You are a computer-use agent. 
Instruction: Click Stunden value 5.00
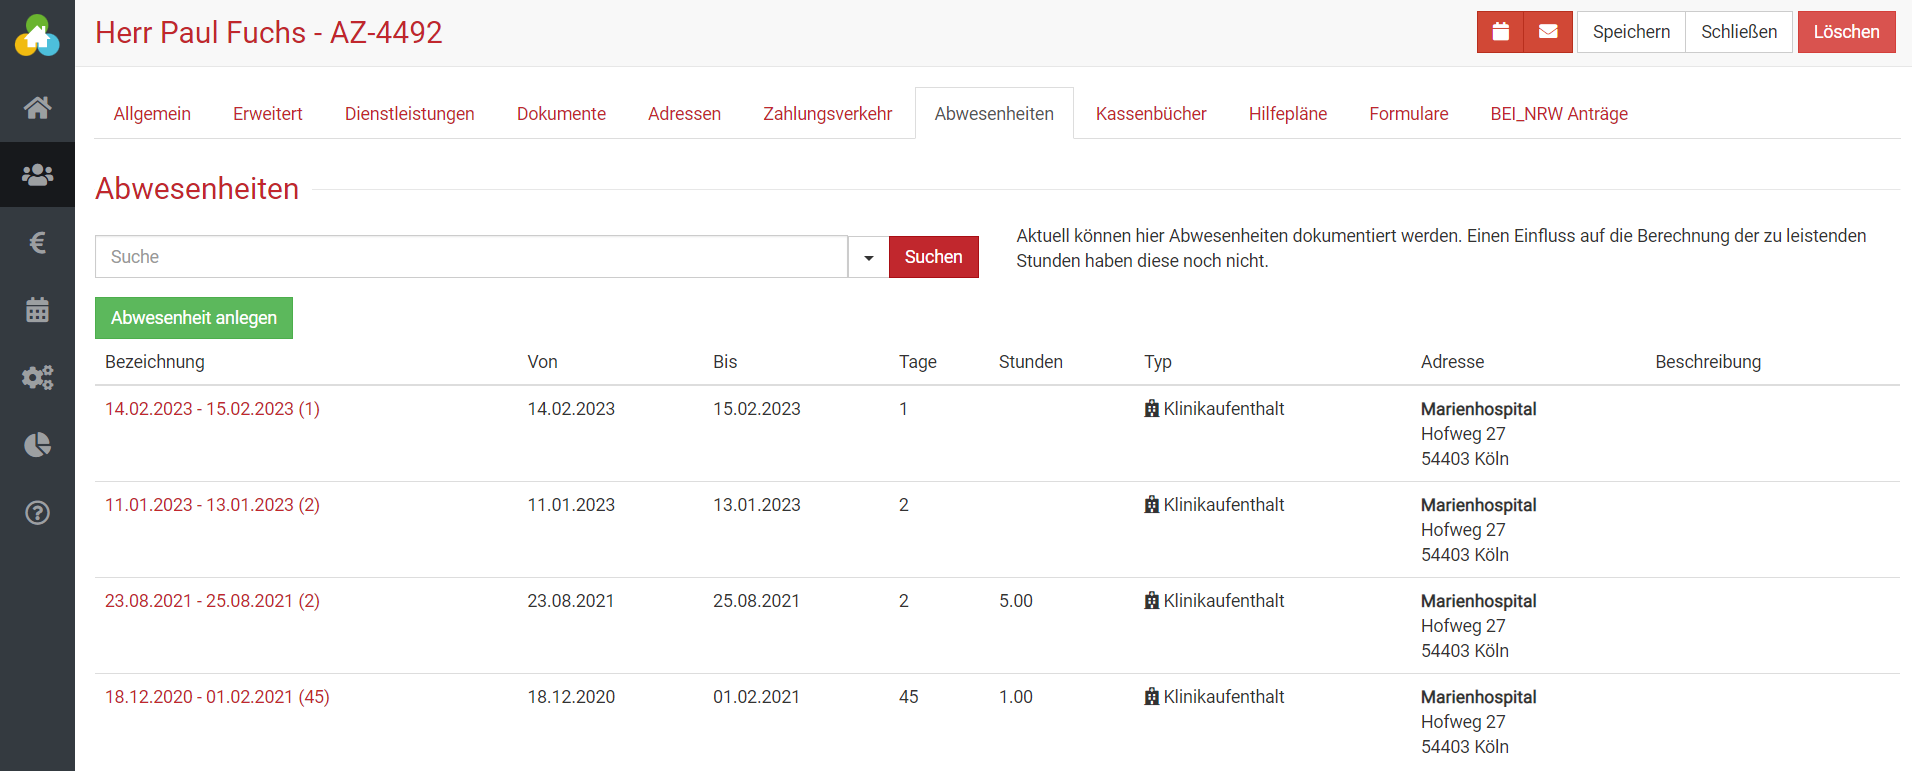(x=1016, y=601)
